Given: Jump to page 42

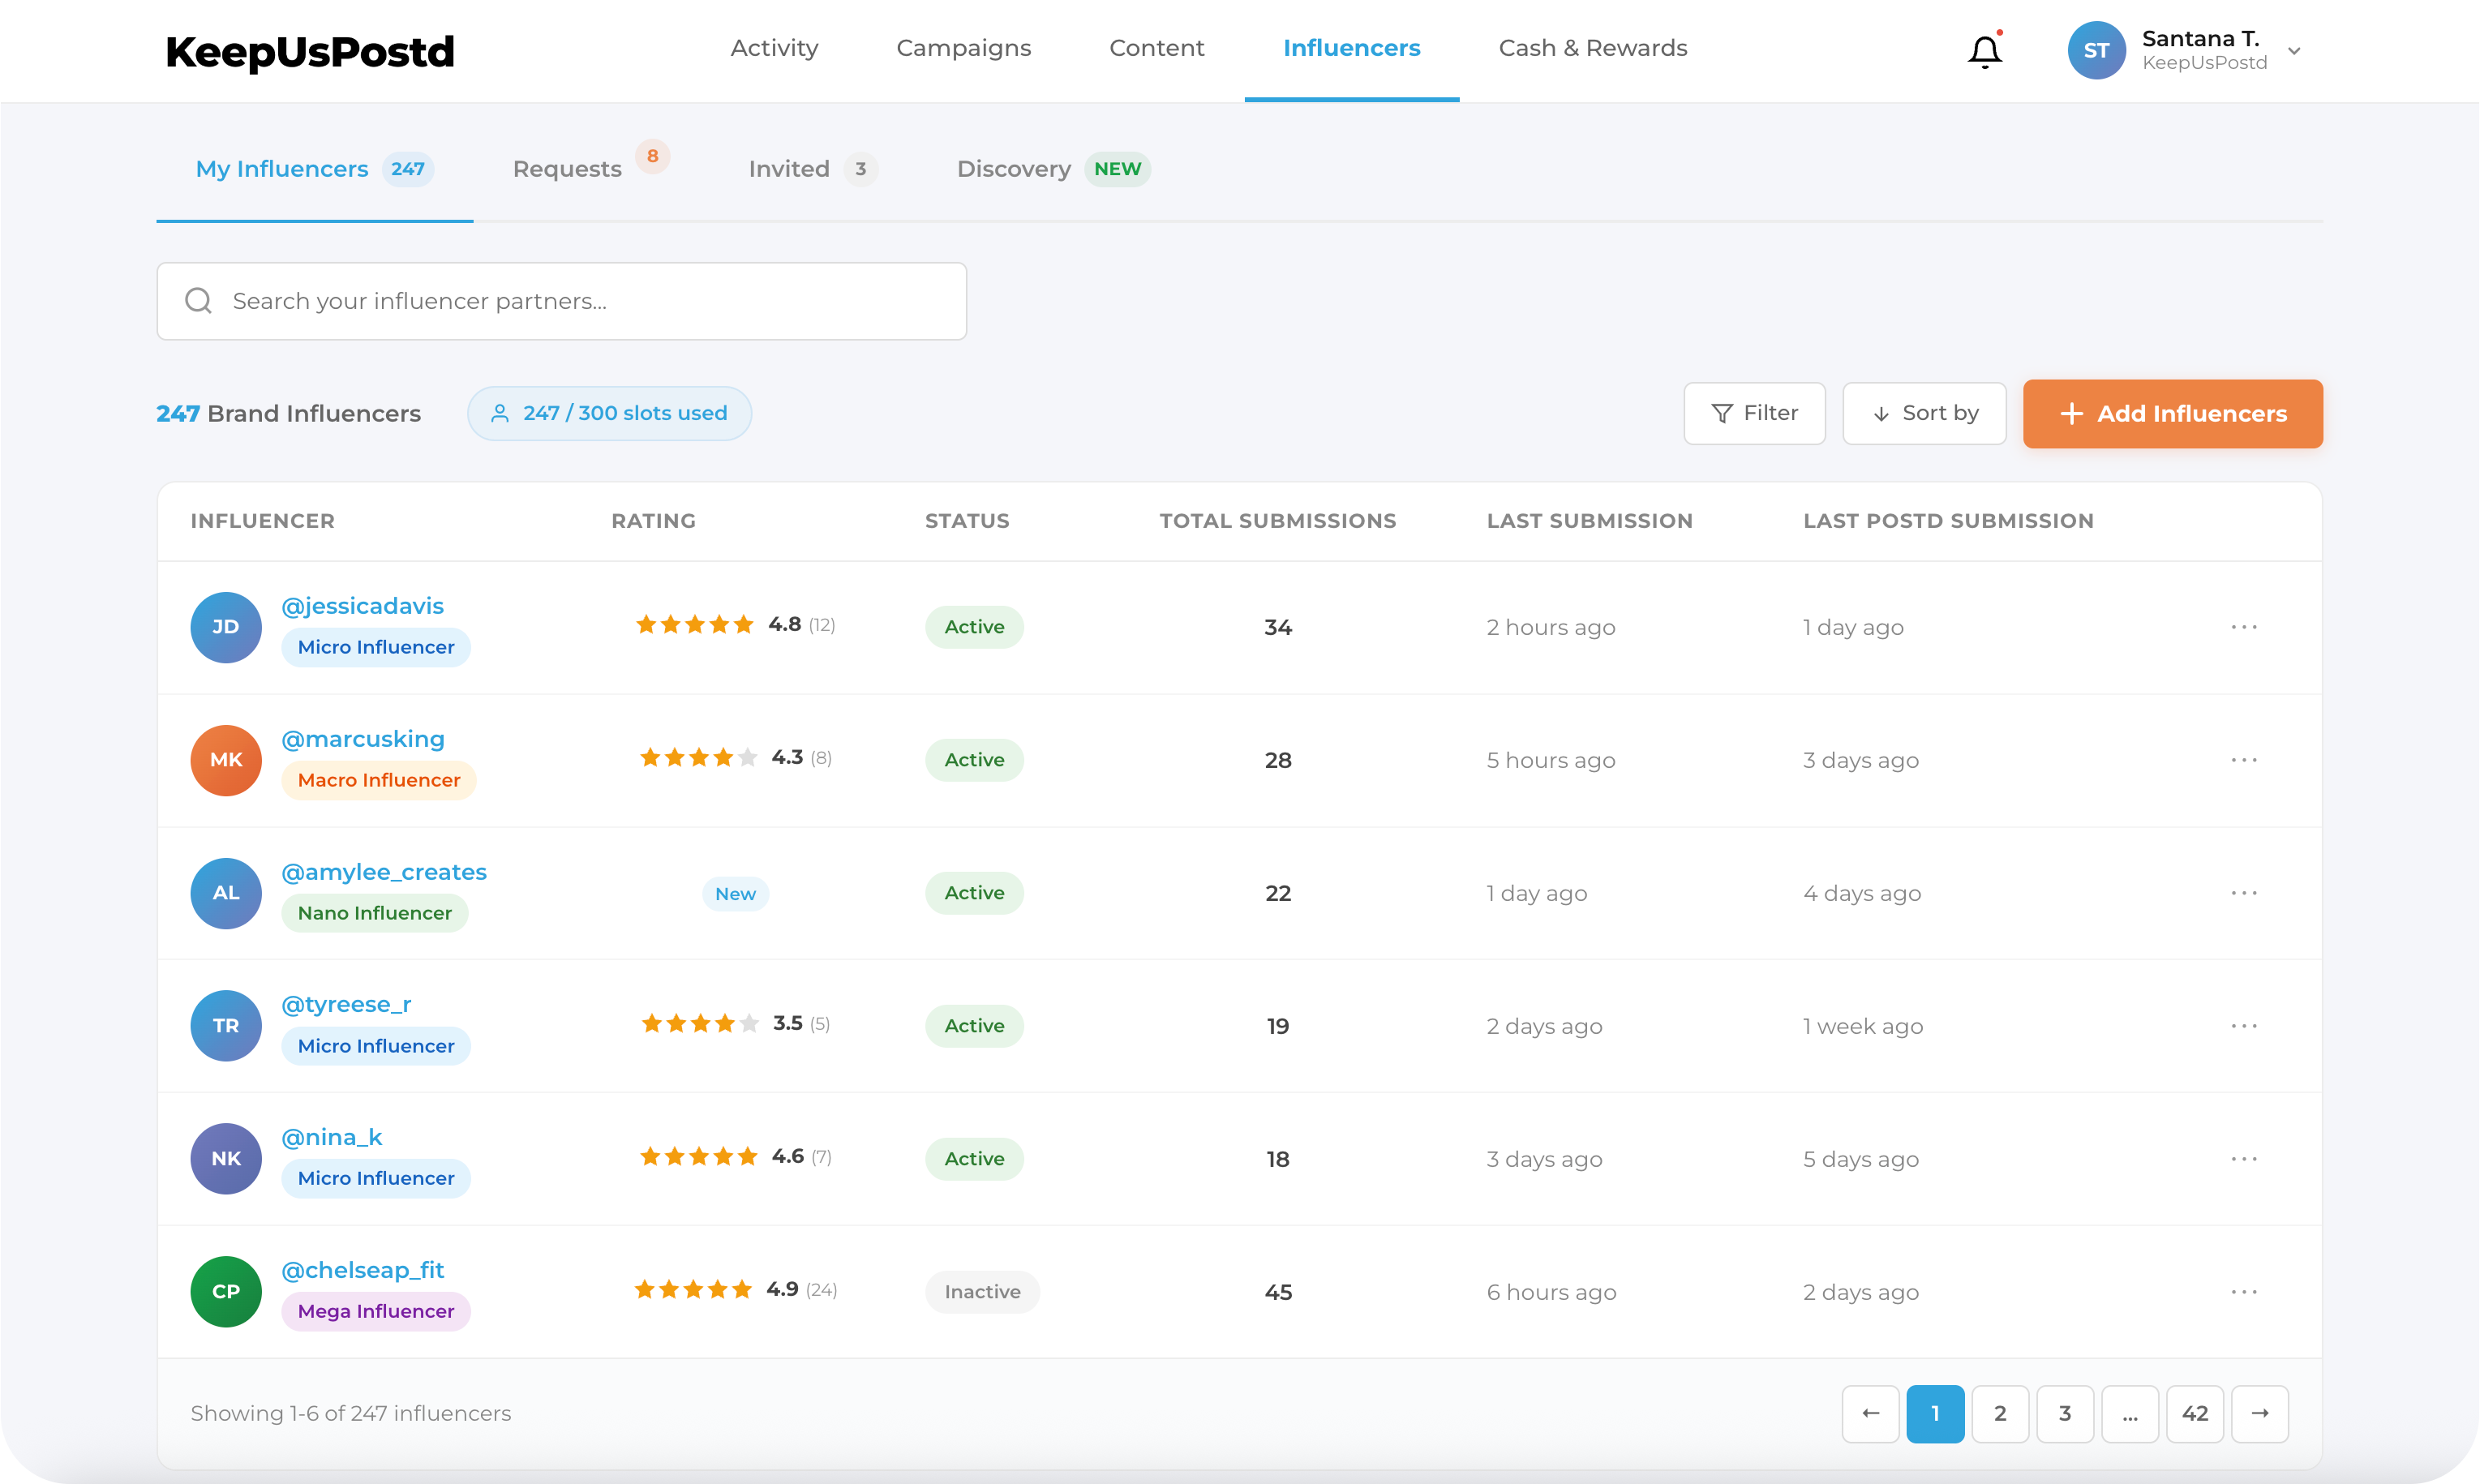Looking at the screenshot, I should (x=2194, y=1413).
